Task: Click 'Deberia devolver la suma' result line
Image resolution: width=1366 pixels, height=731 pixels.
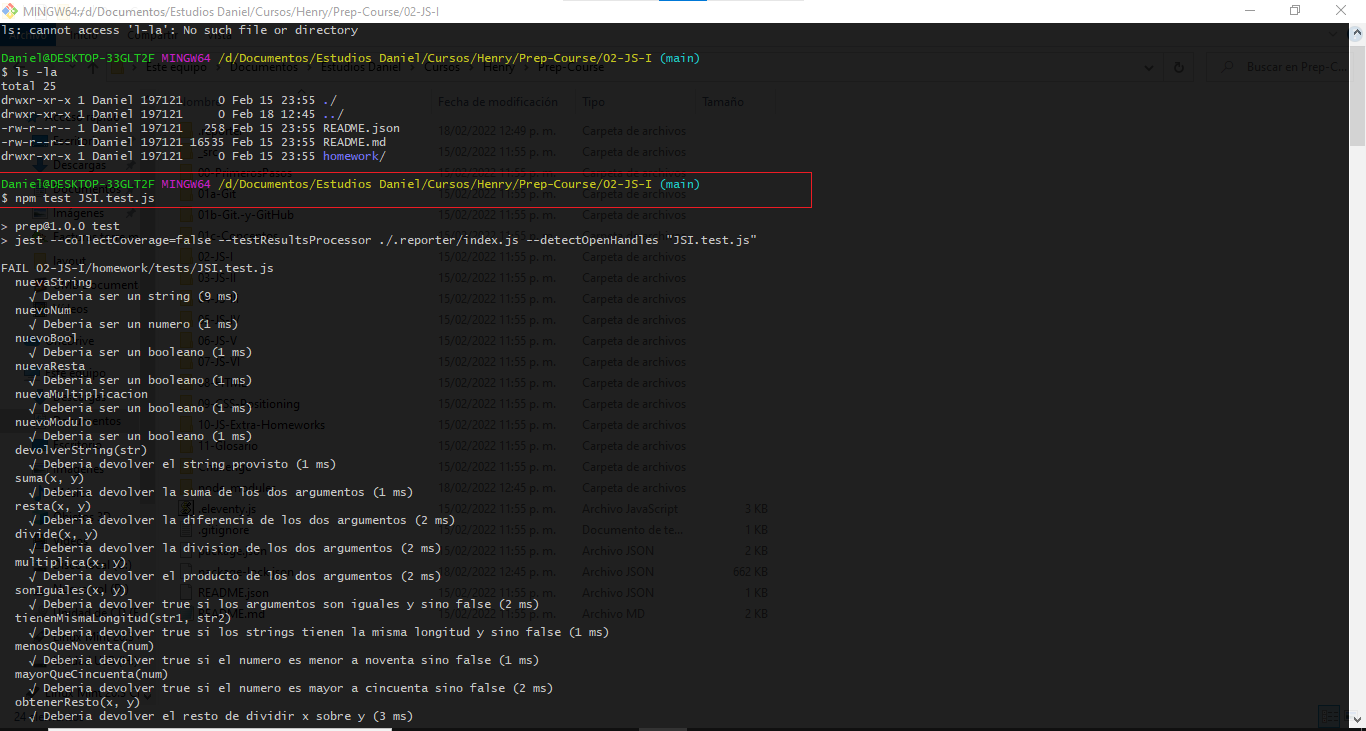Action: 221,492
